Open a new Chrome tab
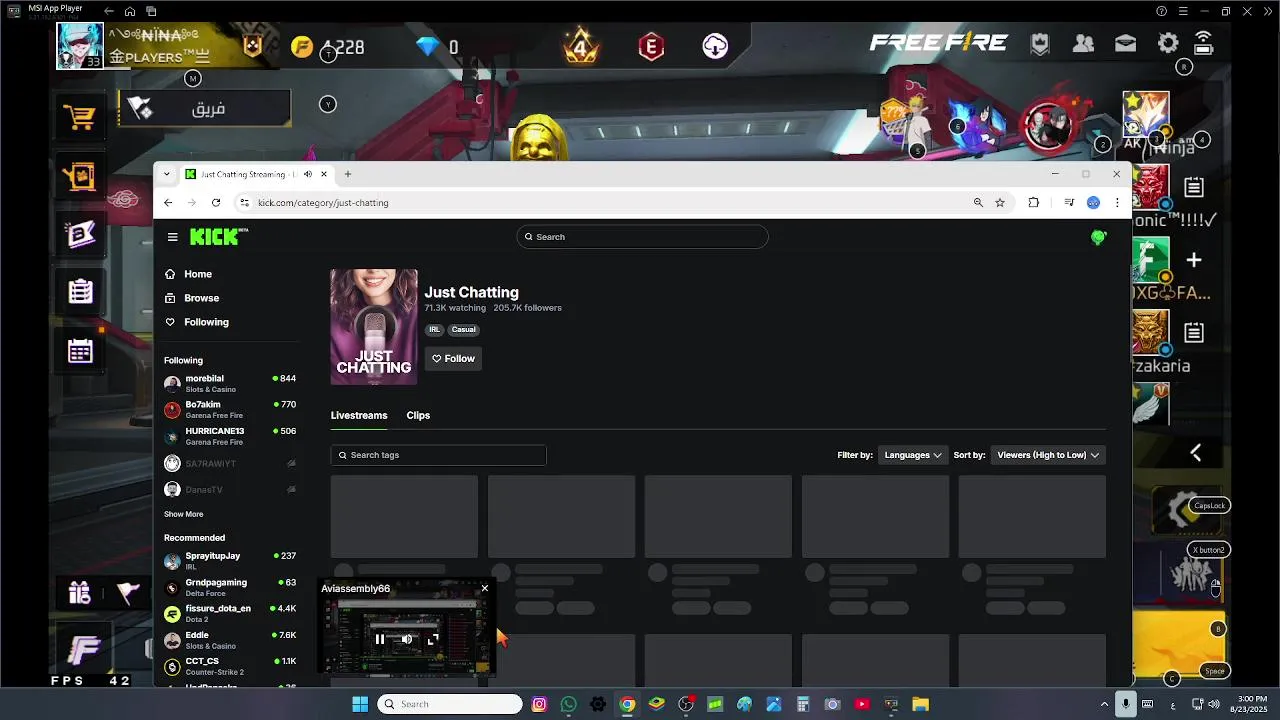 pyautogui.click(x=348, y=174)
